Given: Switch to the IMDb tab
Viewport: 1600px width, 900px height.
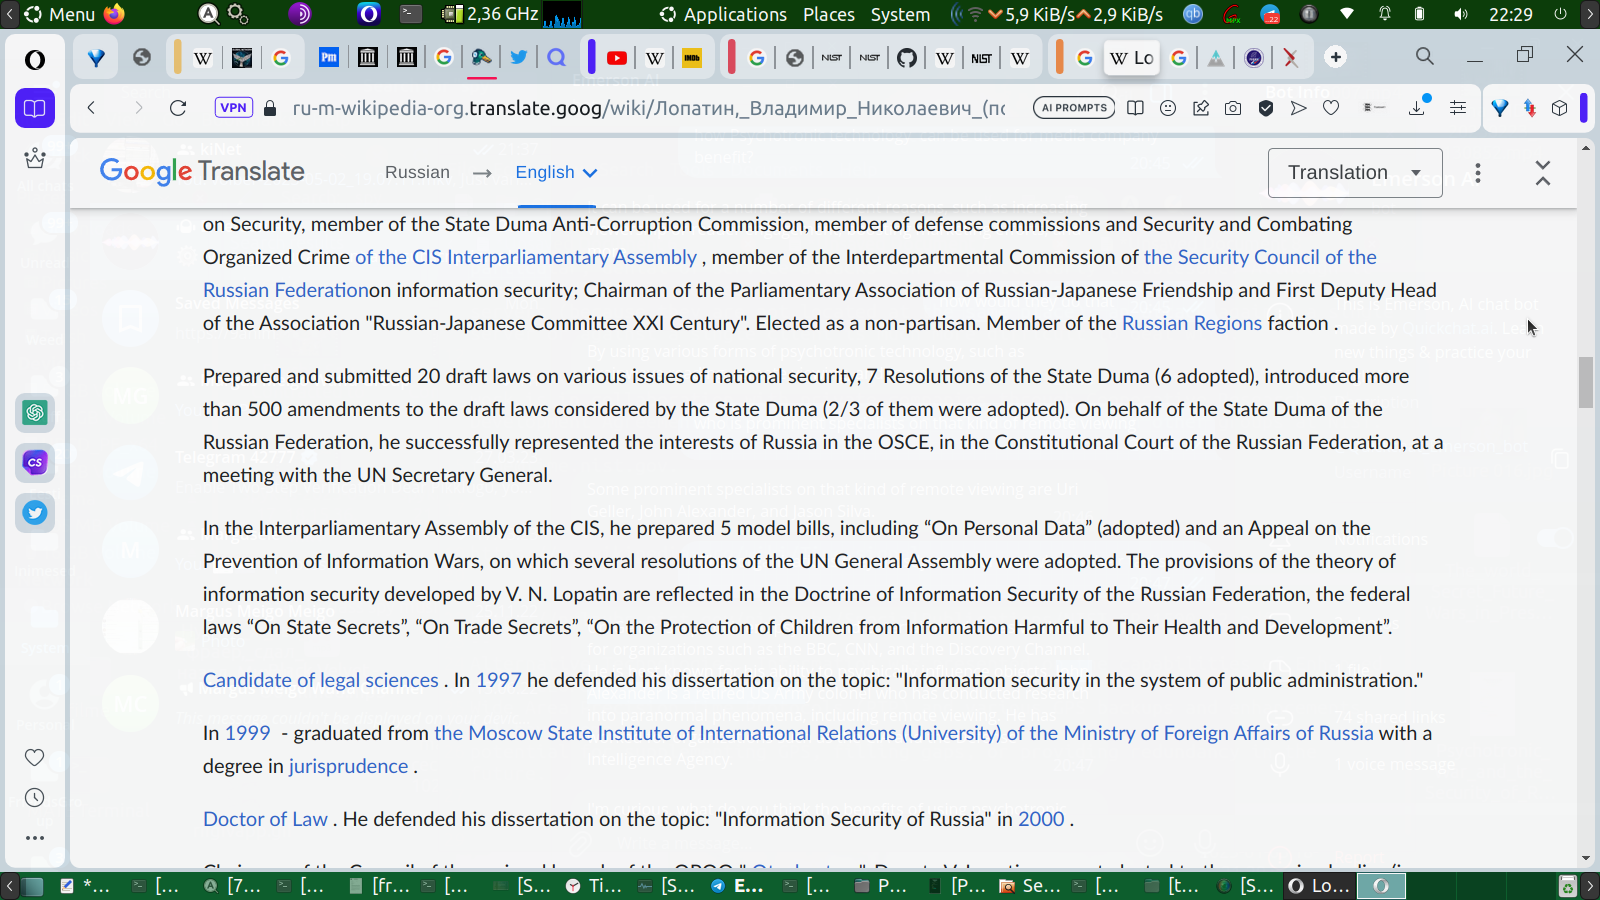Looking at the screenshot, I should click(x=692, y=58).
